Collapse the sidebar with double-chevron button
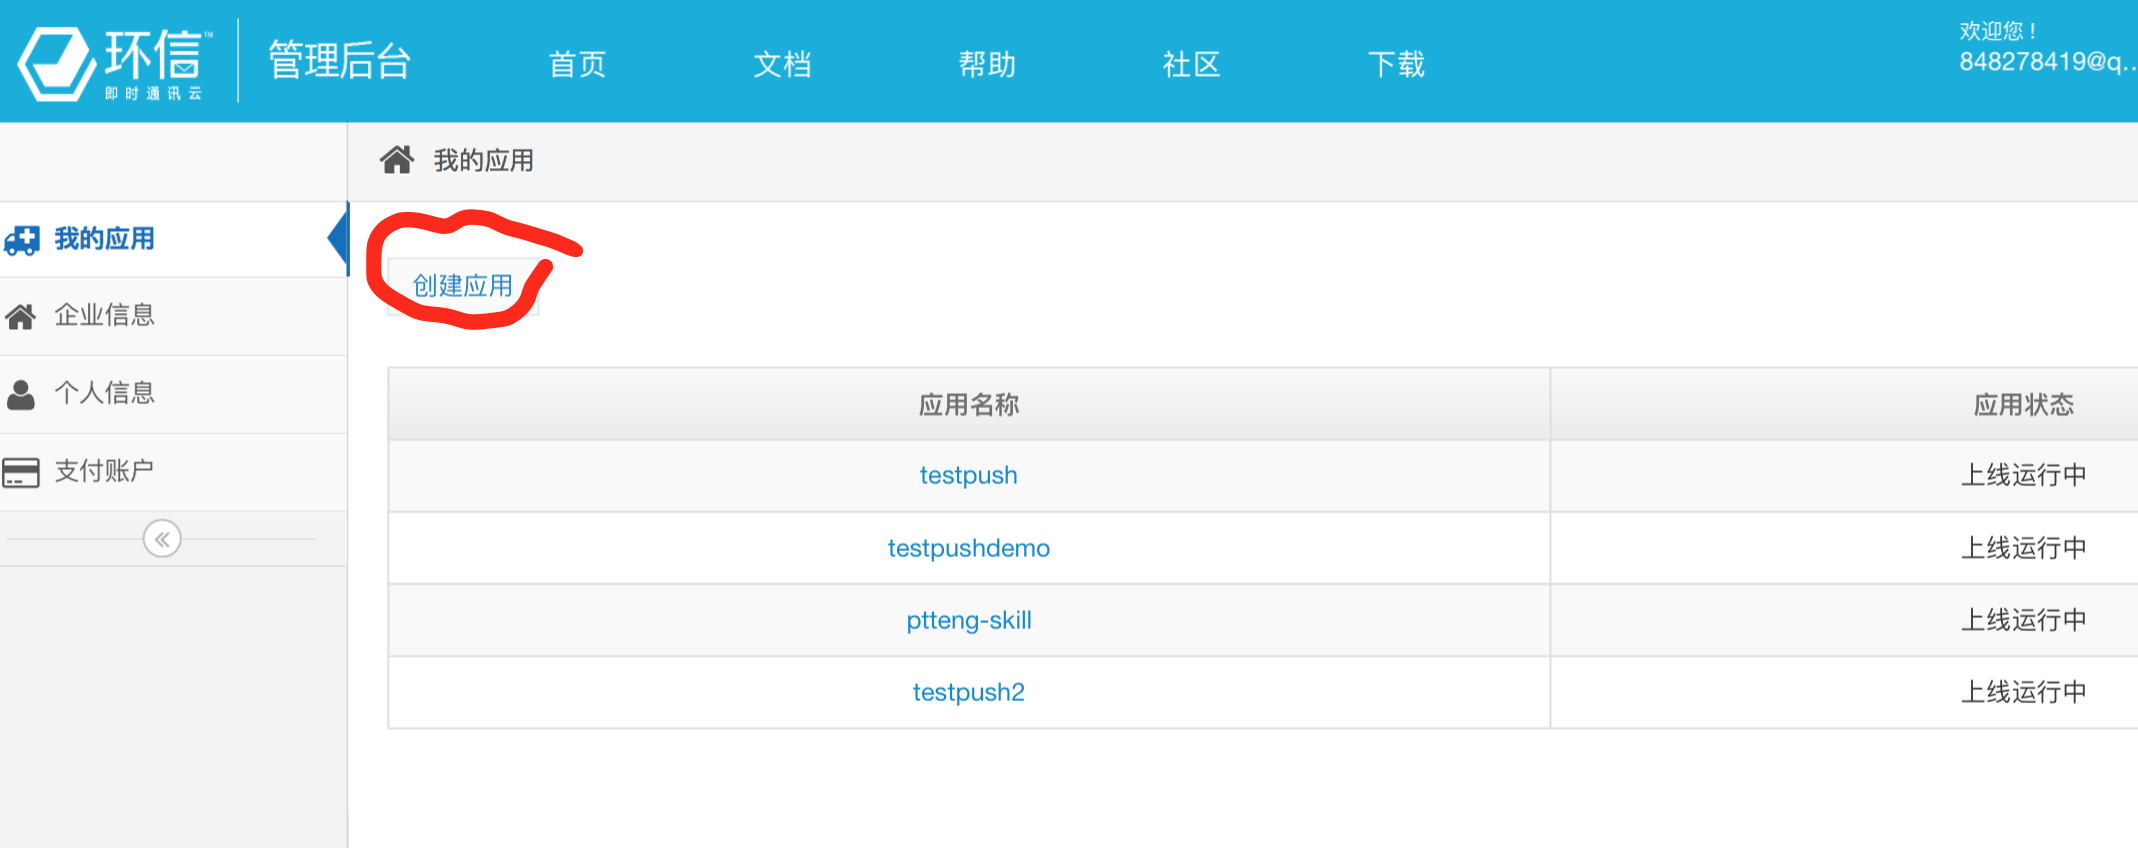This screenshot has height=848, width=2138. (162, 539)
